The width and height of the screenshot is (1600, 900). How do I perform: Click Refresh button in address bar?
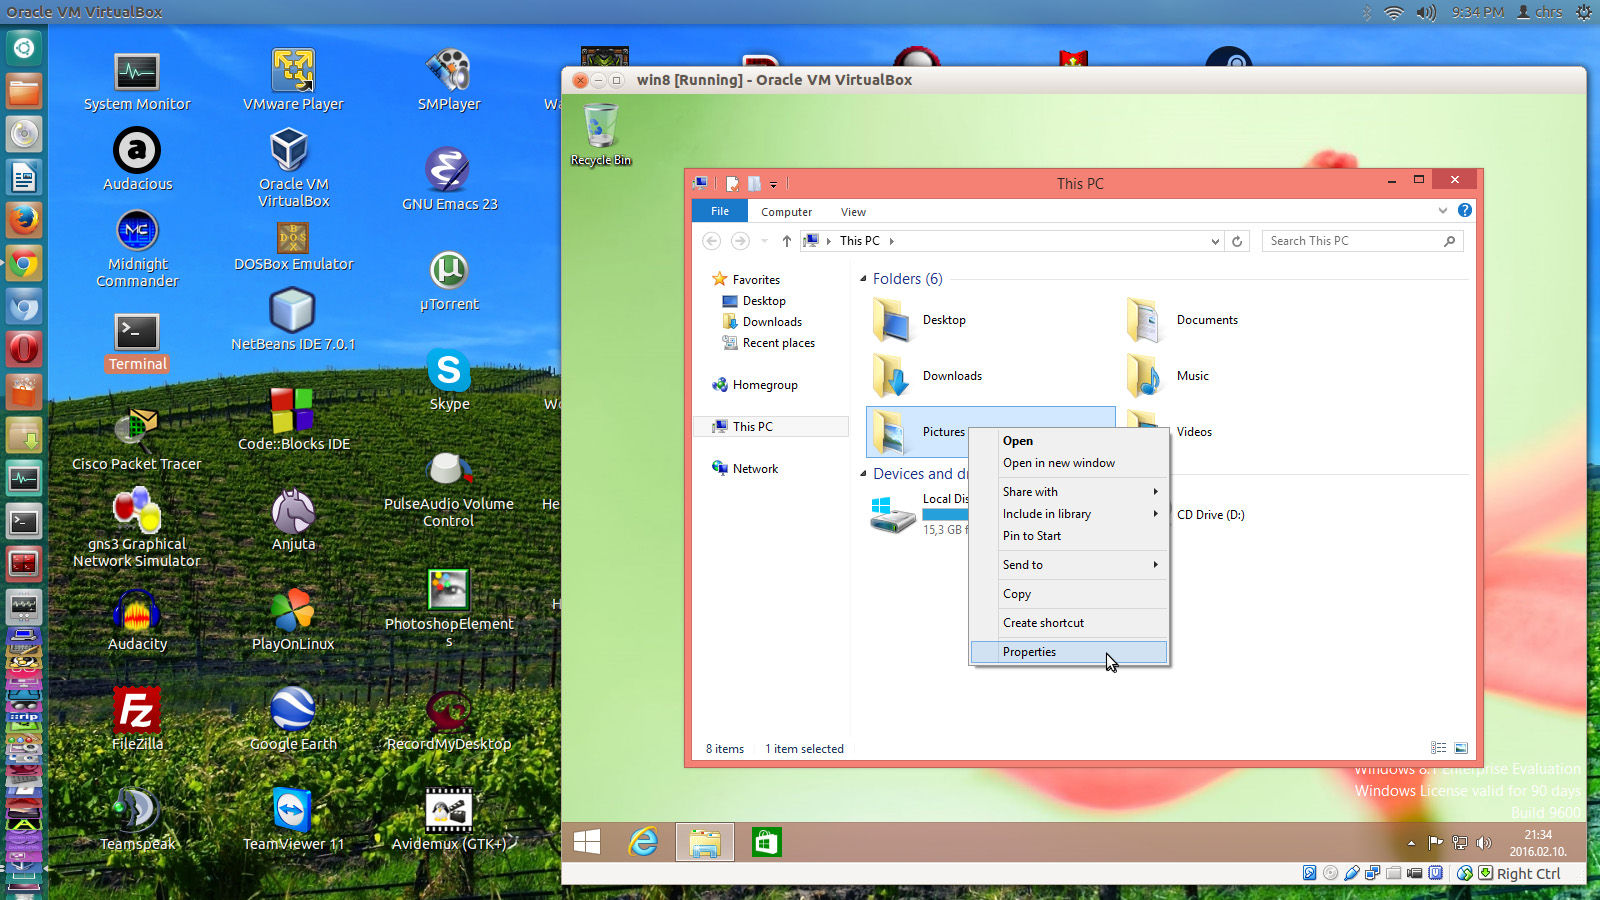tap(1237, 241)
